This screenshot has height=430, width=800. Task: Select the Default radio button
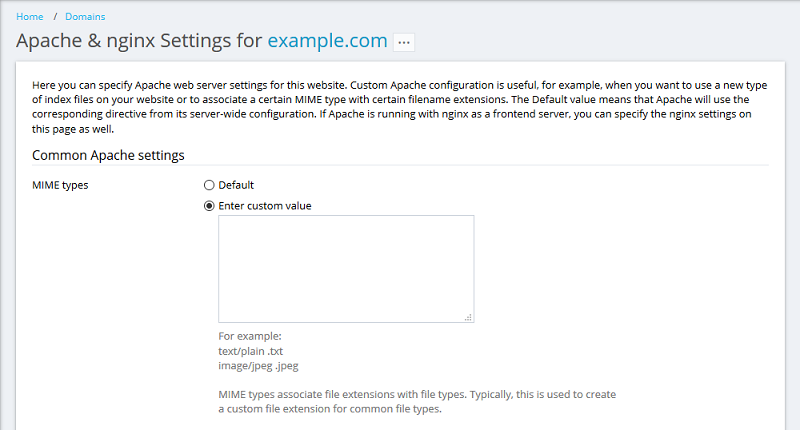[209, 185]
